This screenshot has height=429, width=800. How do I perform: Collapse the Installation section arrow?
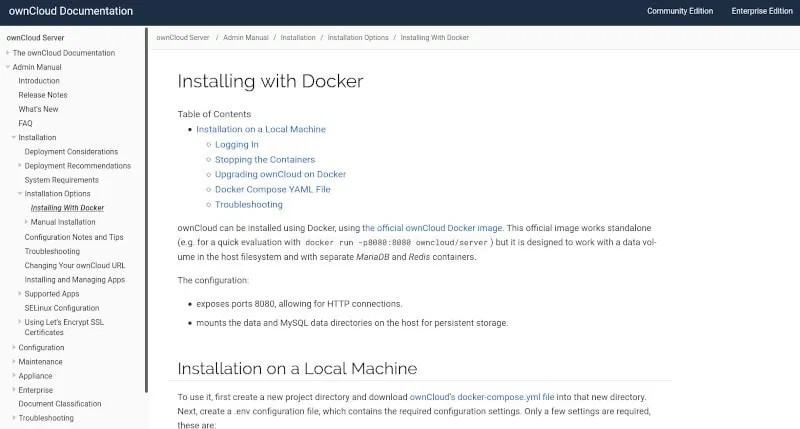(14, 137)
